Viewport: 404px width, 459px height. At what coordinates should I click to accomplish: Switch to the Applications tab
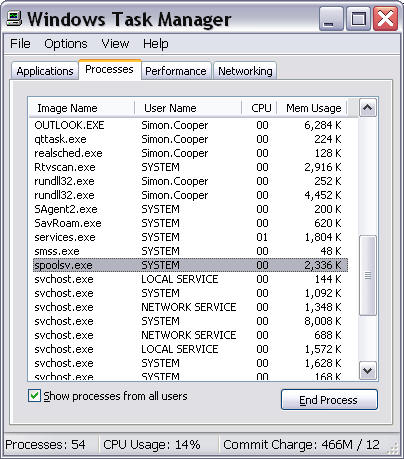tap(45, 71)
